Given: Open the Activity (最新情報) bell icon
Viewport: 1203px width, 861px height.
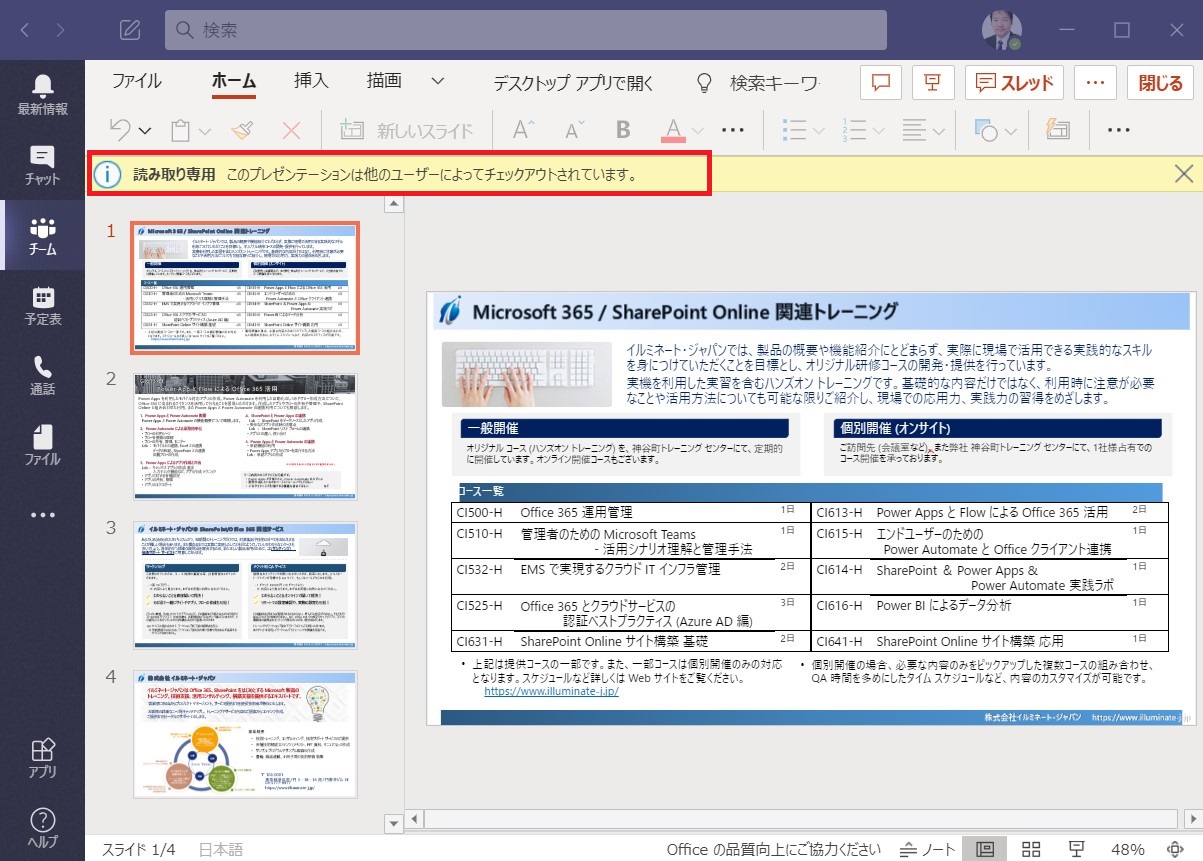Looking at the screenshot, I should click(x=42, y=96).
